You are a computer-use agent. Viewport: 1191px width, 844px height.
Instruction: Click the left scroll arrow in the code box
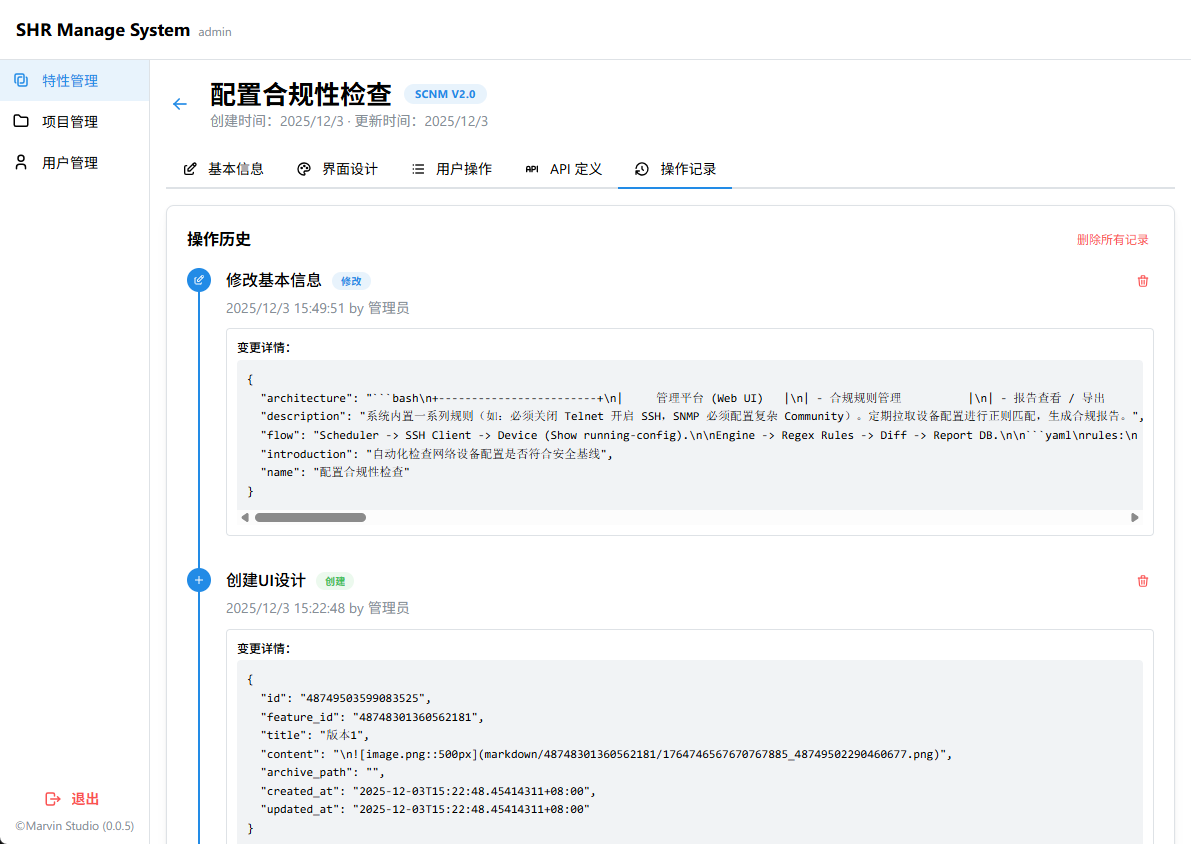(246, 518)
